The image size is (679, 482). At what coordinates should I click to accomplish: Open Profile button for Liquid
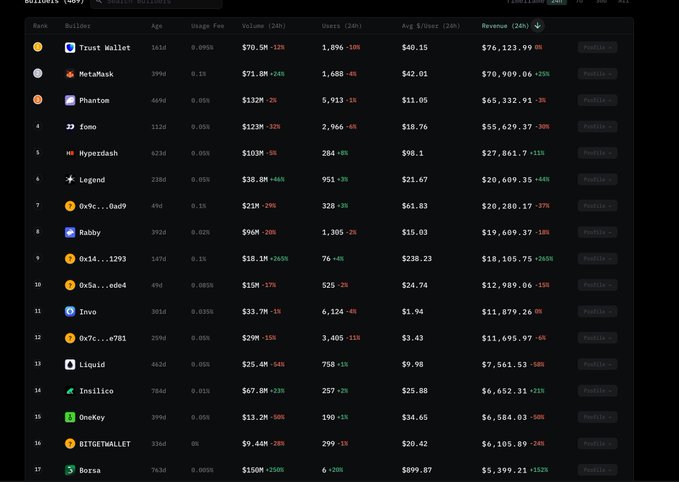(x=597, y=364)
